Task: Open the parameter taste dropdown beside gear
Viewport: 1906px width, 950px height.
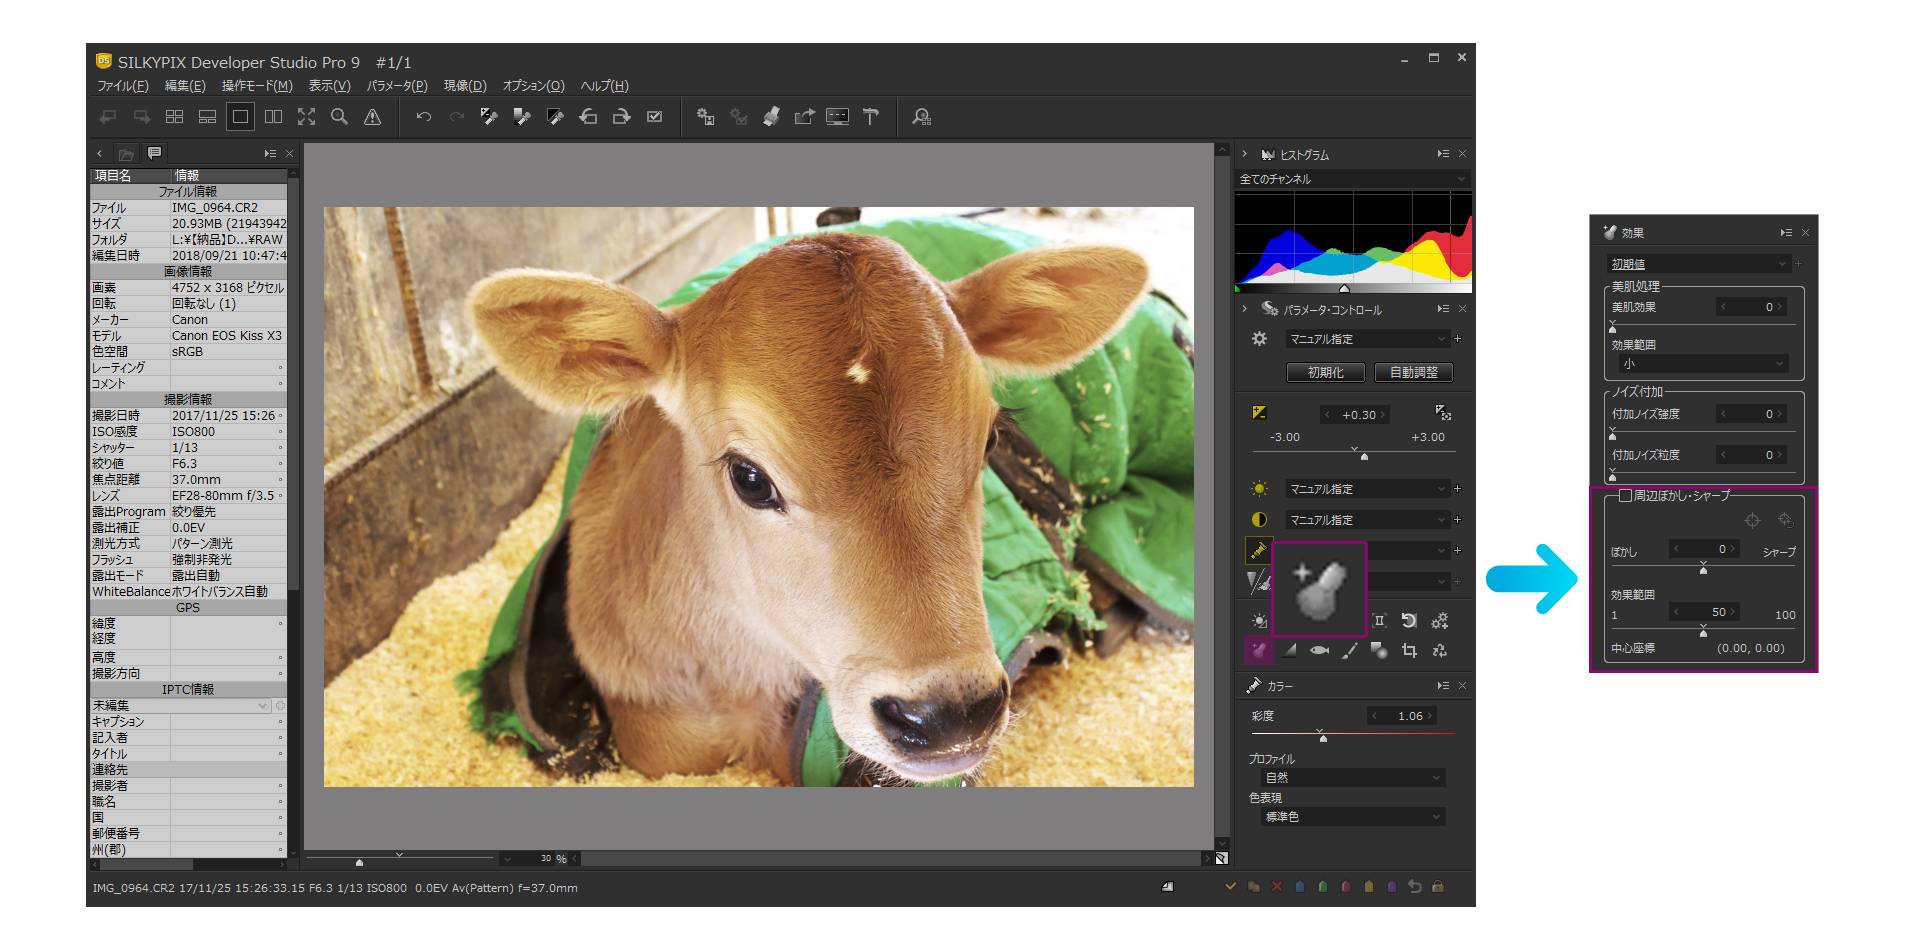Action: click(1368, 339)
